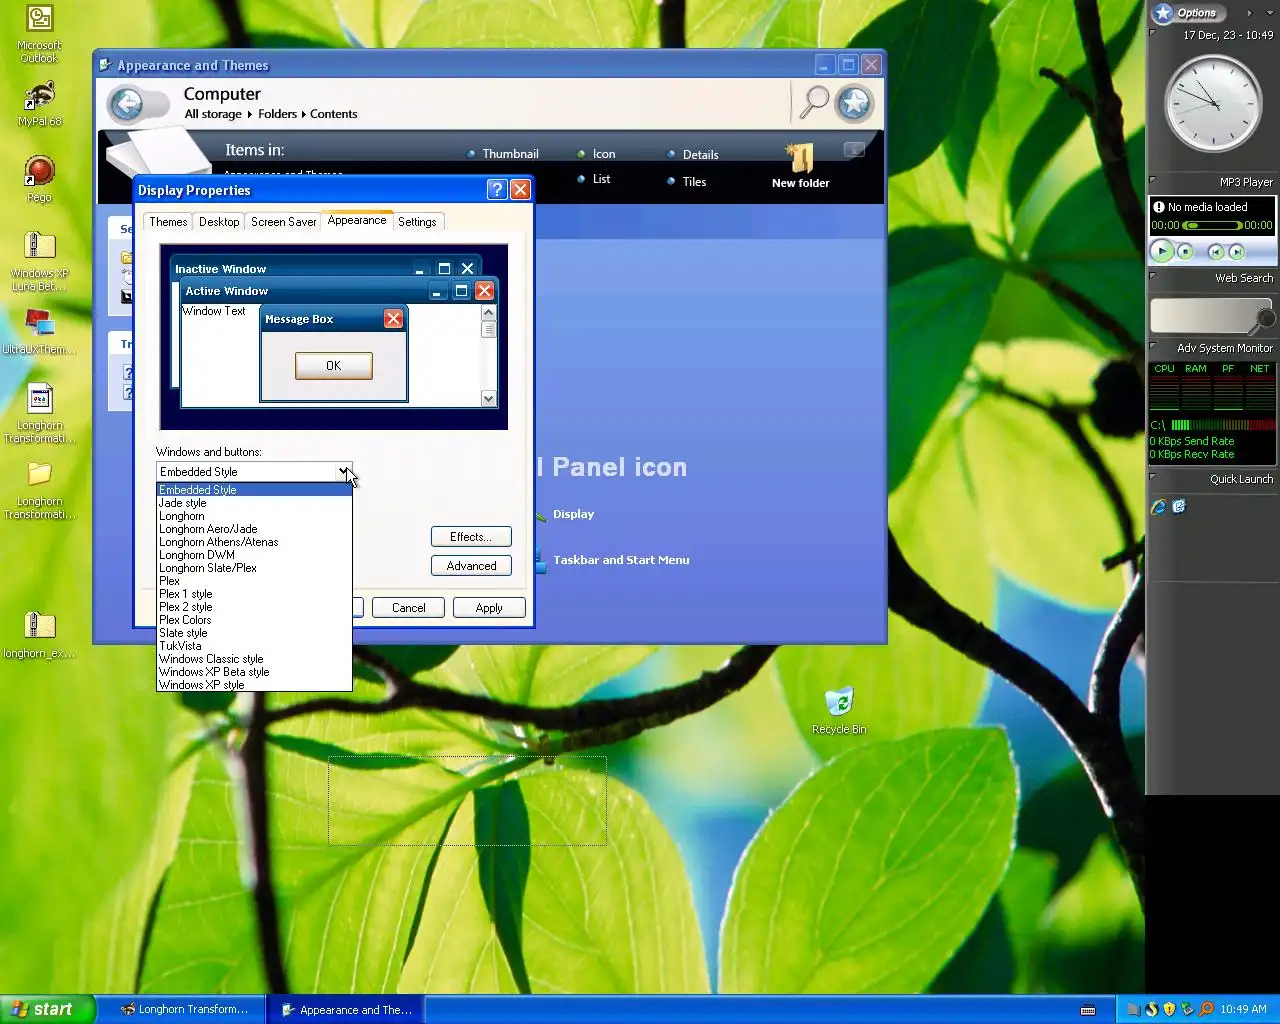Choose Jade style from the list
Viewport: 1280px width, 1024px height.
254,503
